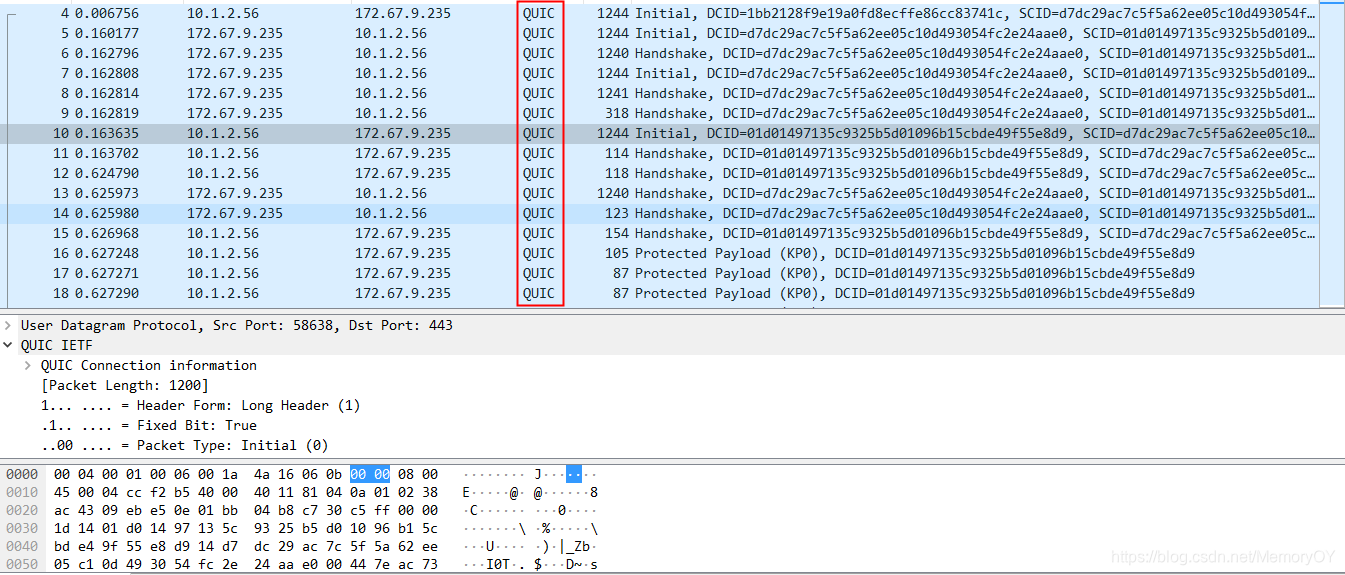Click hex offset 0050 row
Image resolution: width=1345 pixels, height=575 pixels.
coord(302,564)
